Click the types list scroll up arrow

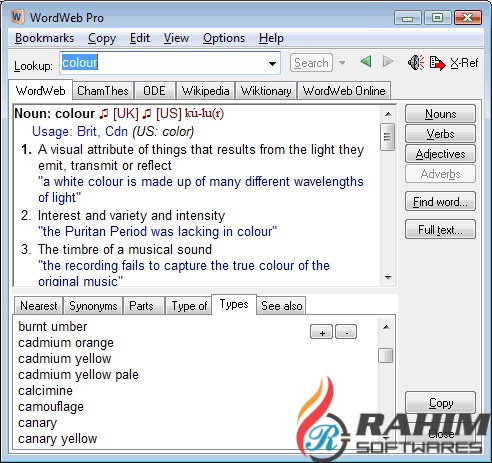pyautogui.click(x=386, y=327)
